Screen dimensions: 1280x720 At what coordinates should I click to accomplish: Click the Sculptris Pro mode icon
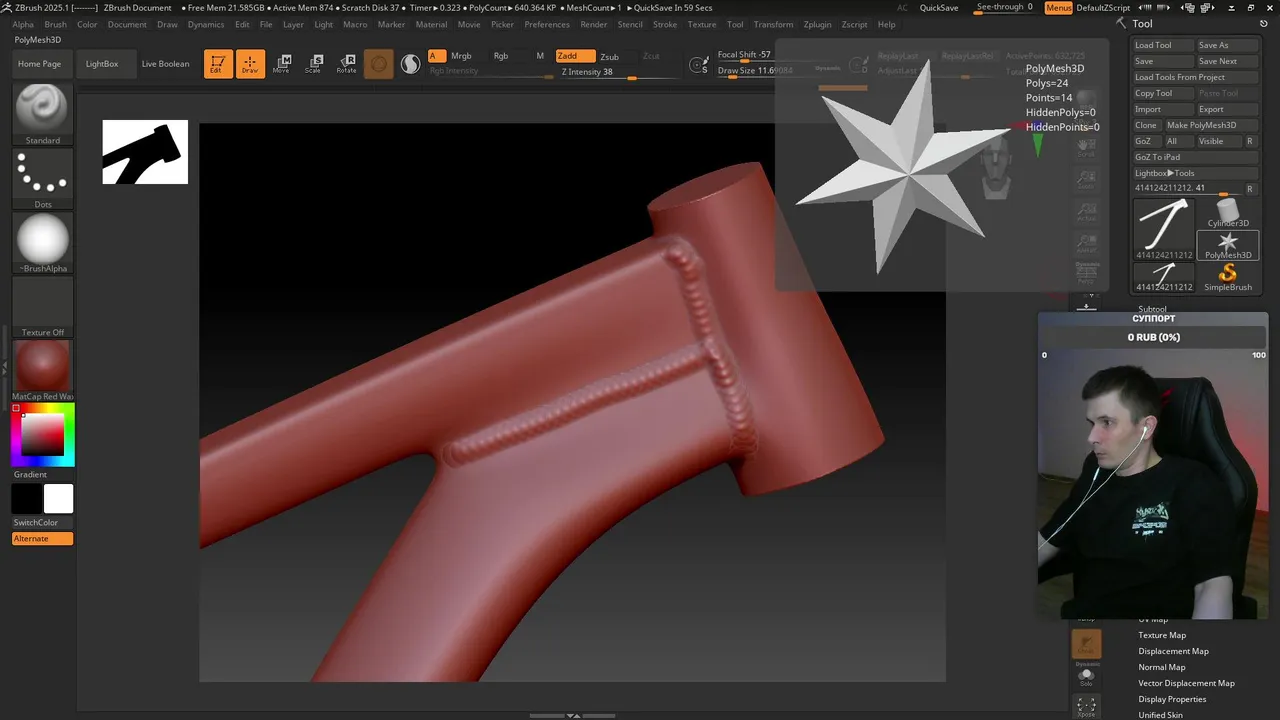(x=411, y=64)
